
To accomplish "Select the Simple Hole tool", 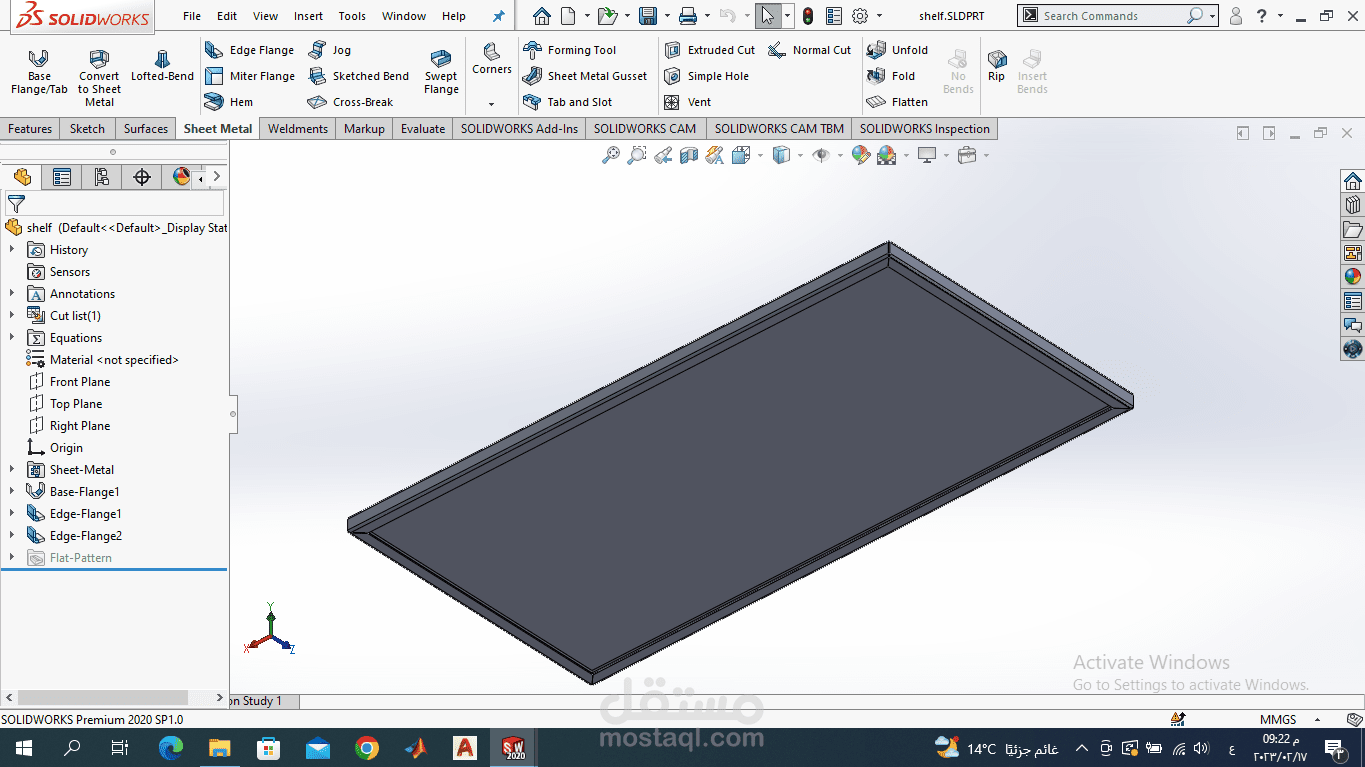I will pos(707,76).
